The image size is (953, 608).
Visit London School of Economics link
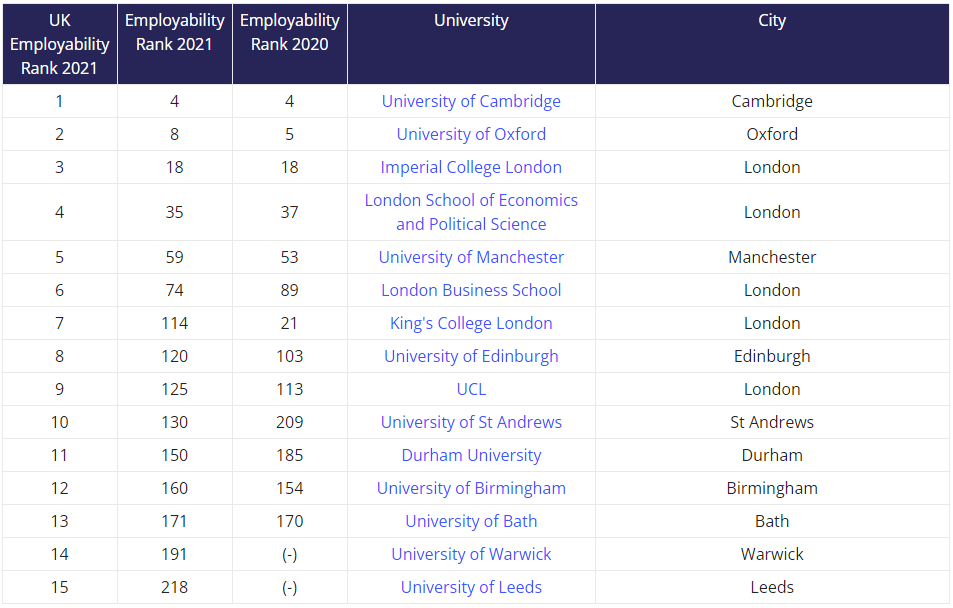point(471,200)
